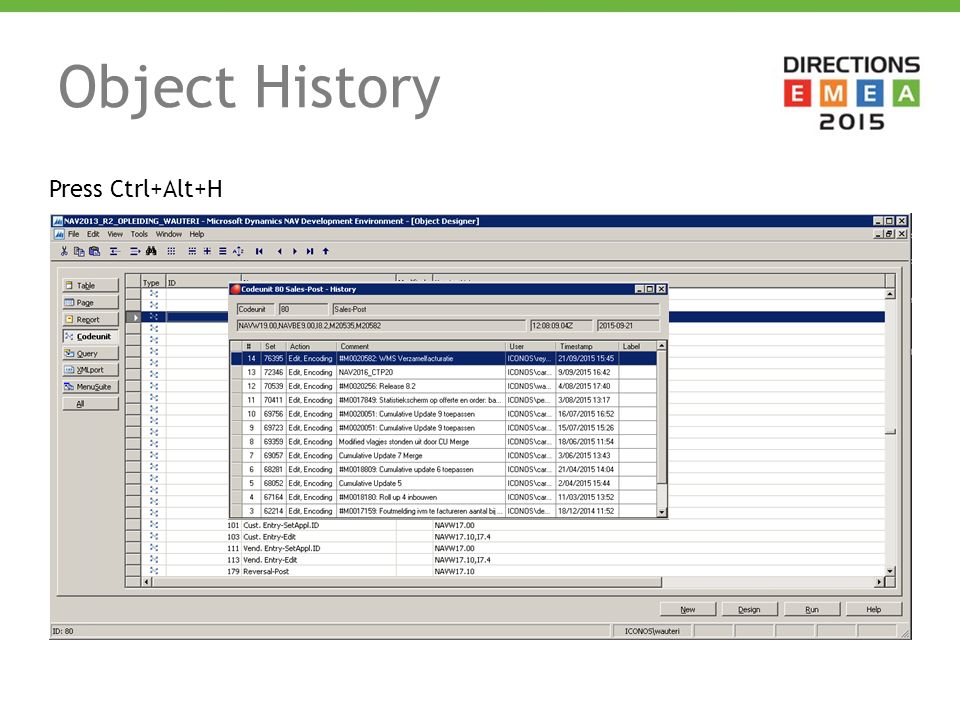Click the Sales-Post name field
This screenshot has height=720, width=960.
(x=495, y=309)
